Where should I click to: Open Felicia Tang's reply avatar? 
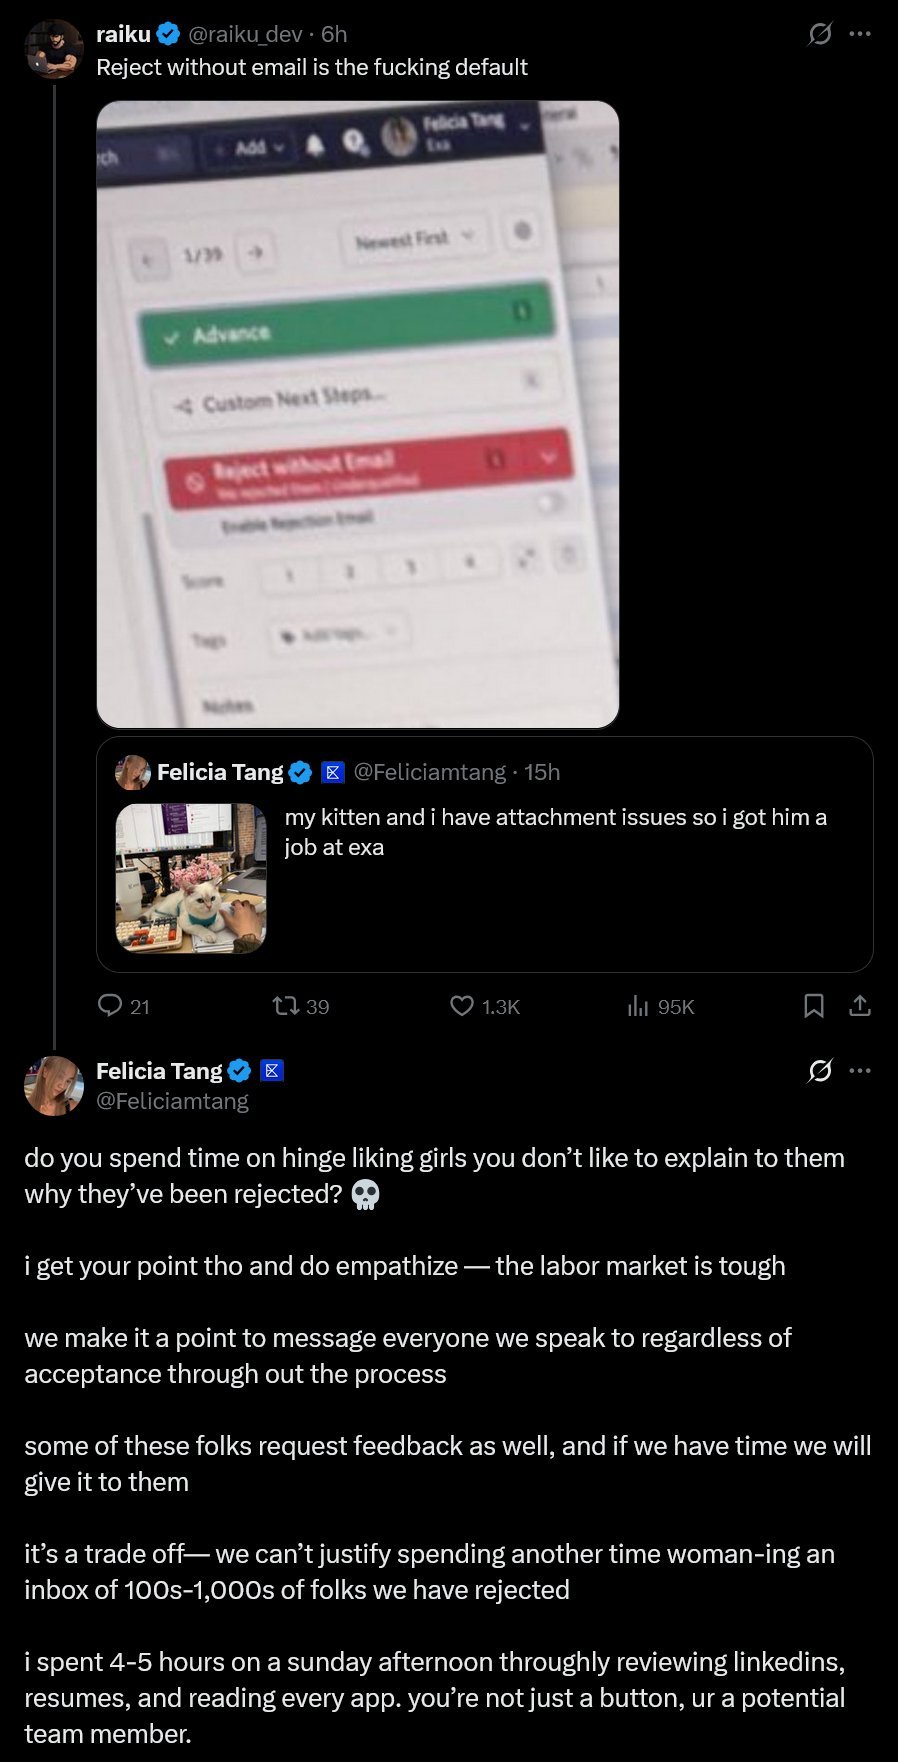[53, 1085]
